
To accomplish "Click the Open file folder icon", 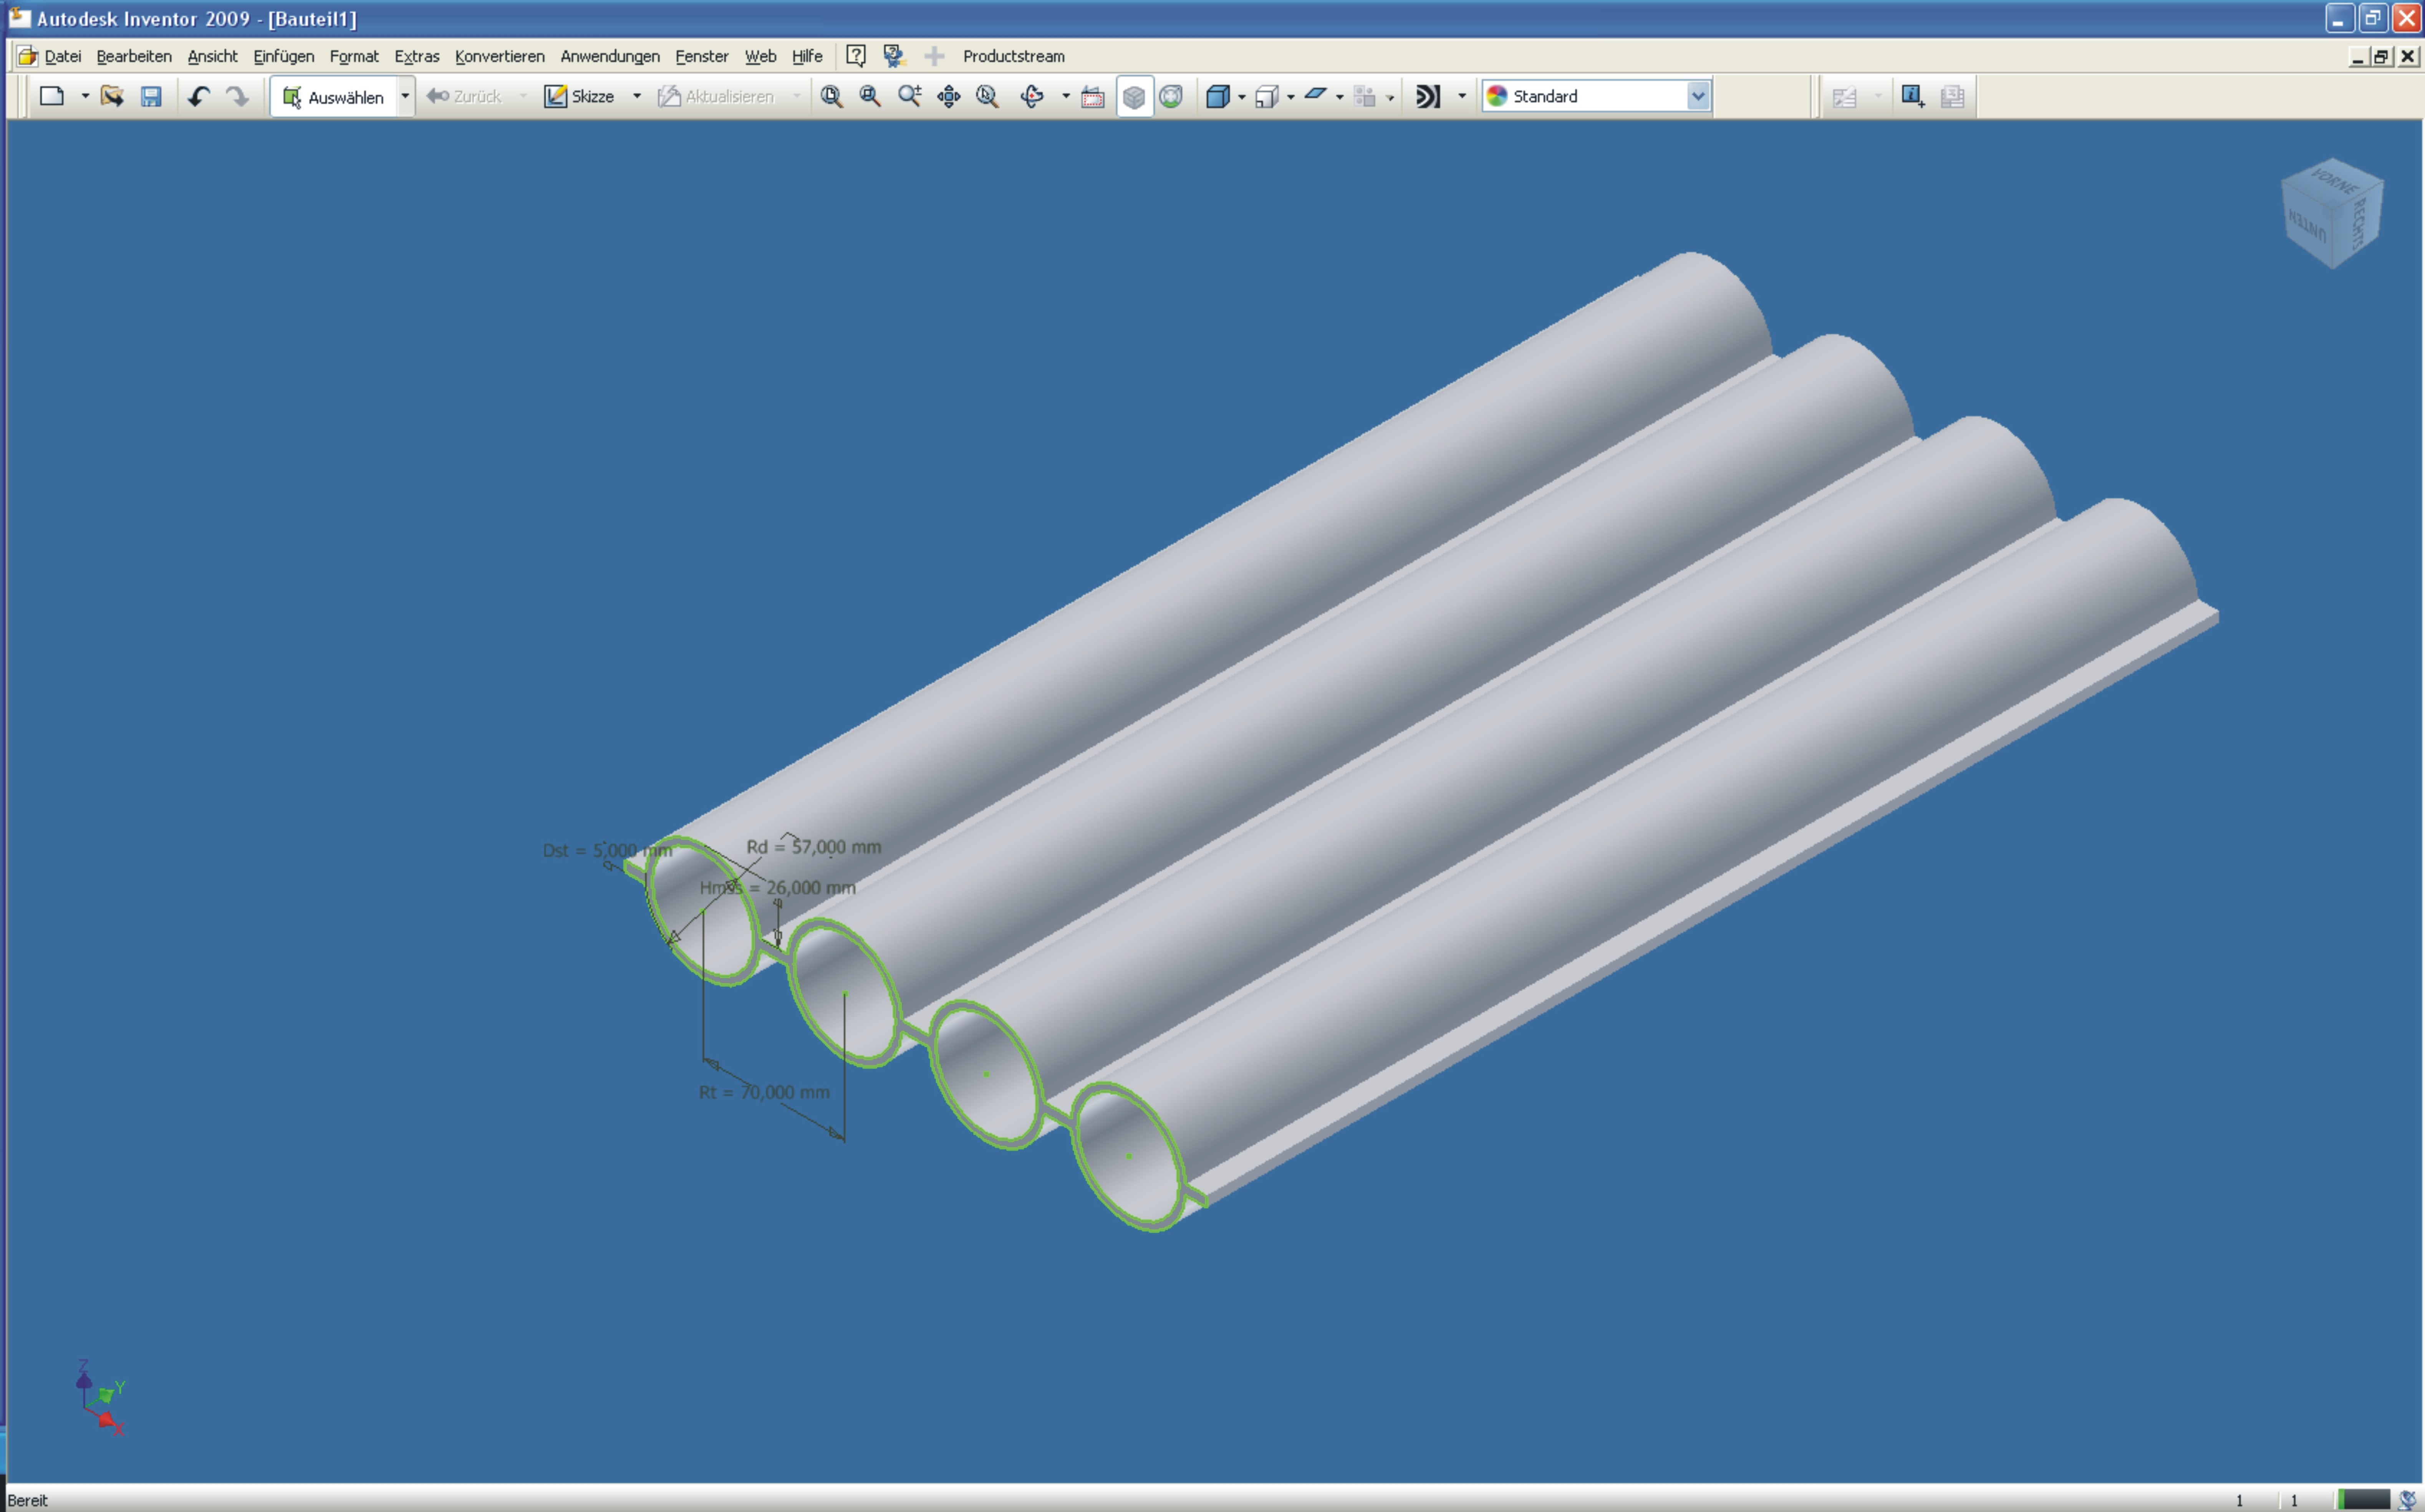I will 112,96.
